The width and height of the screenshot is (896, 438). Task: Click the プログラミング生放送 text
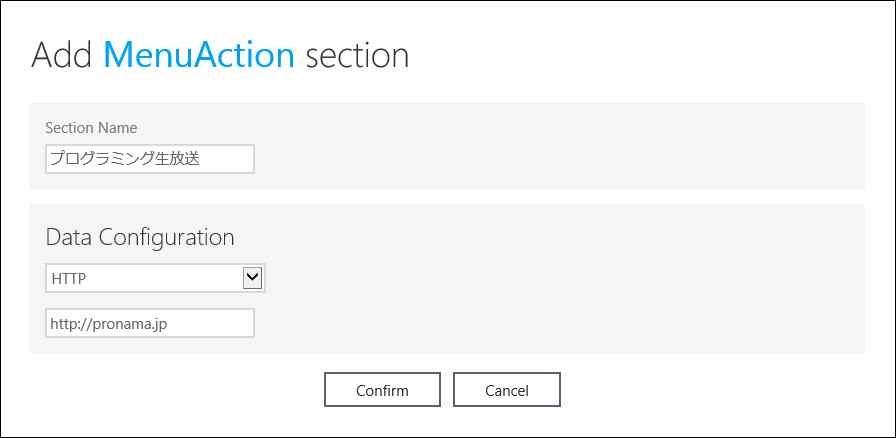[x=126, y=159]
